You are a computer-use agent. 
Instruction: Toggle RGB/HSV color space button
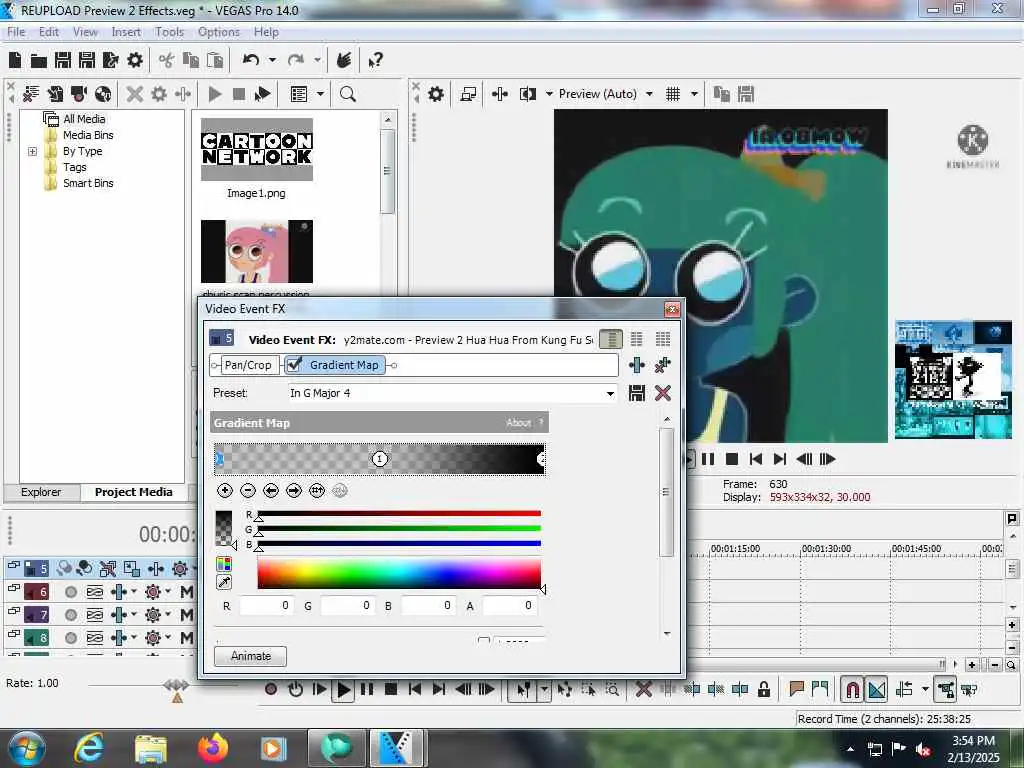pos(223,564)
